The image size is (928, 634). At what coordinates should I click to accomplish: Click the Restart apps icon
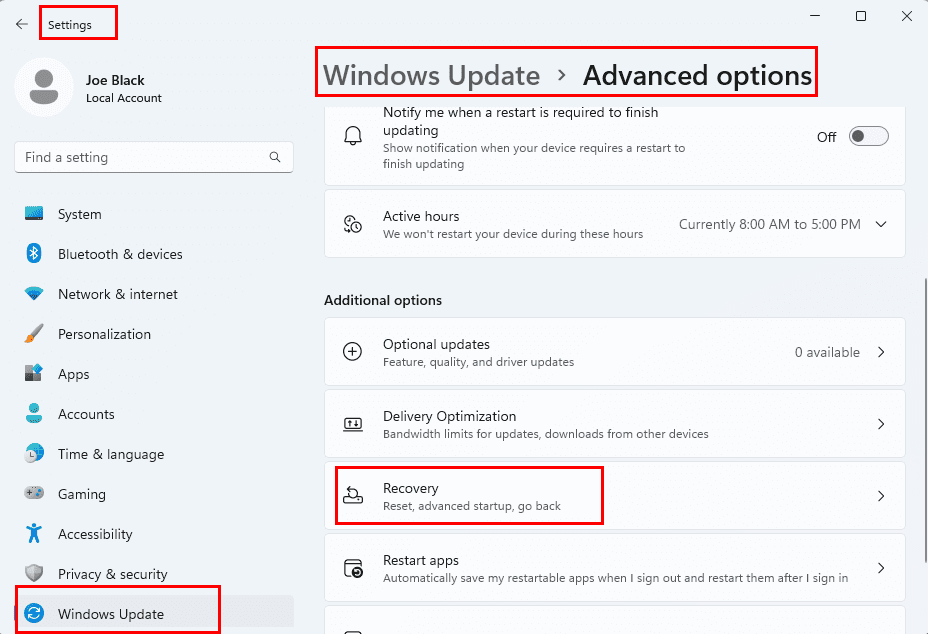click(353, 568)
